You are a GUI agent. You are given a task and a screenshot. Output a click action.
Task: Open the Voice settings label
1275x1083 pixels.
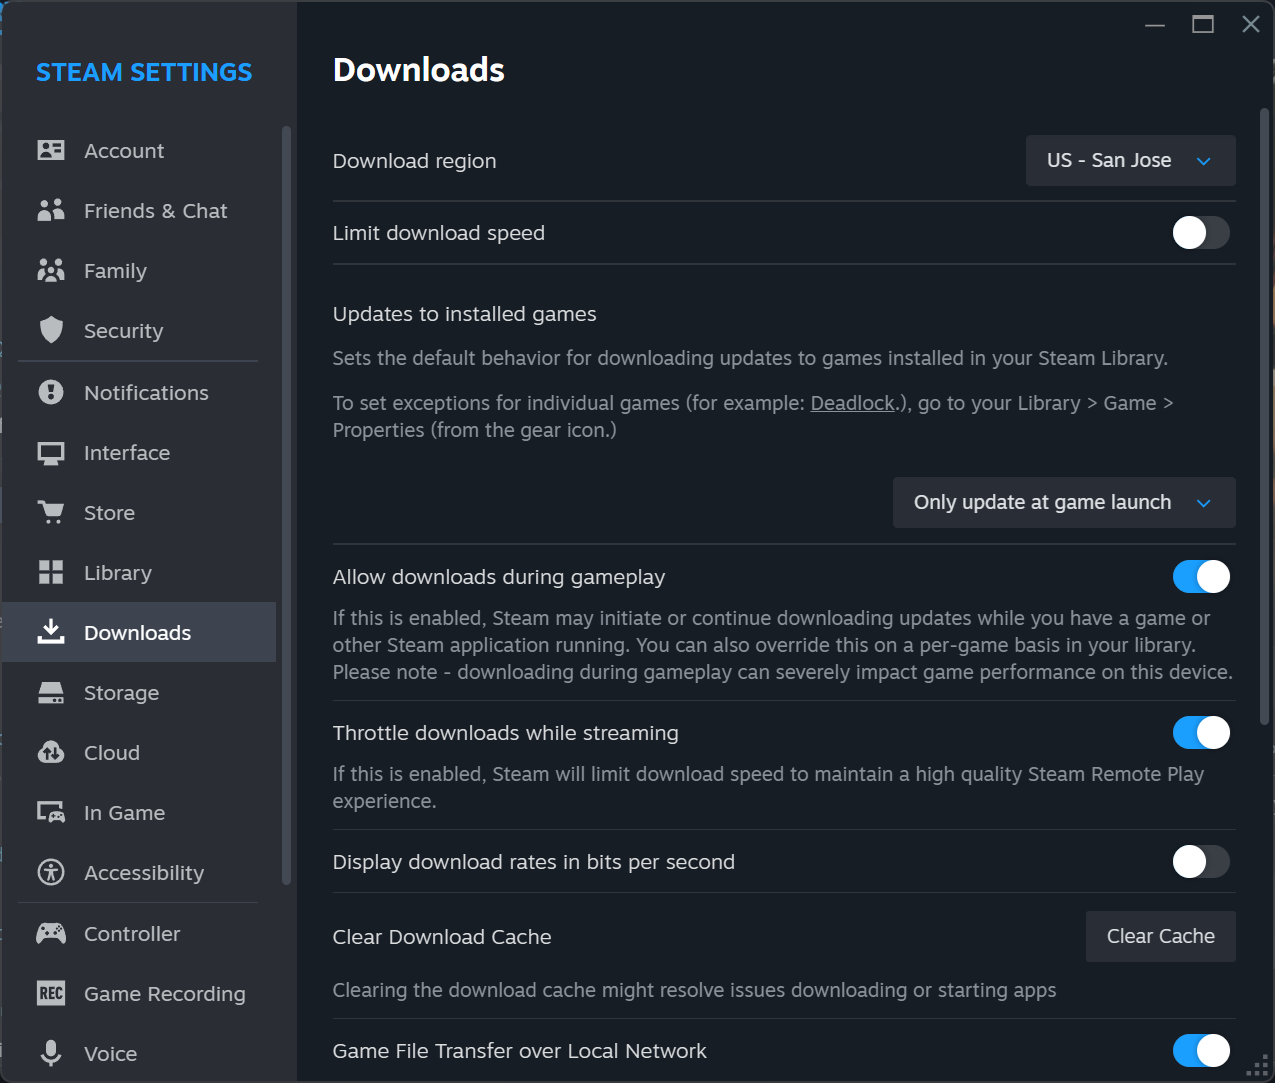coord(110,1054)
